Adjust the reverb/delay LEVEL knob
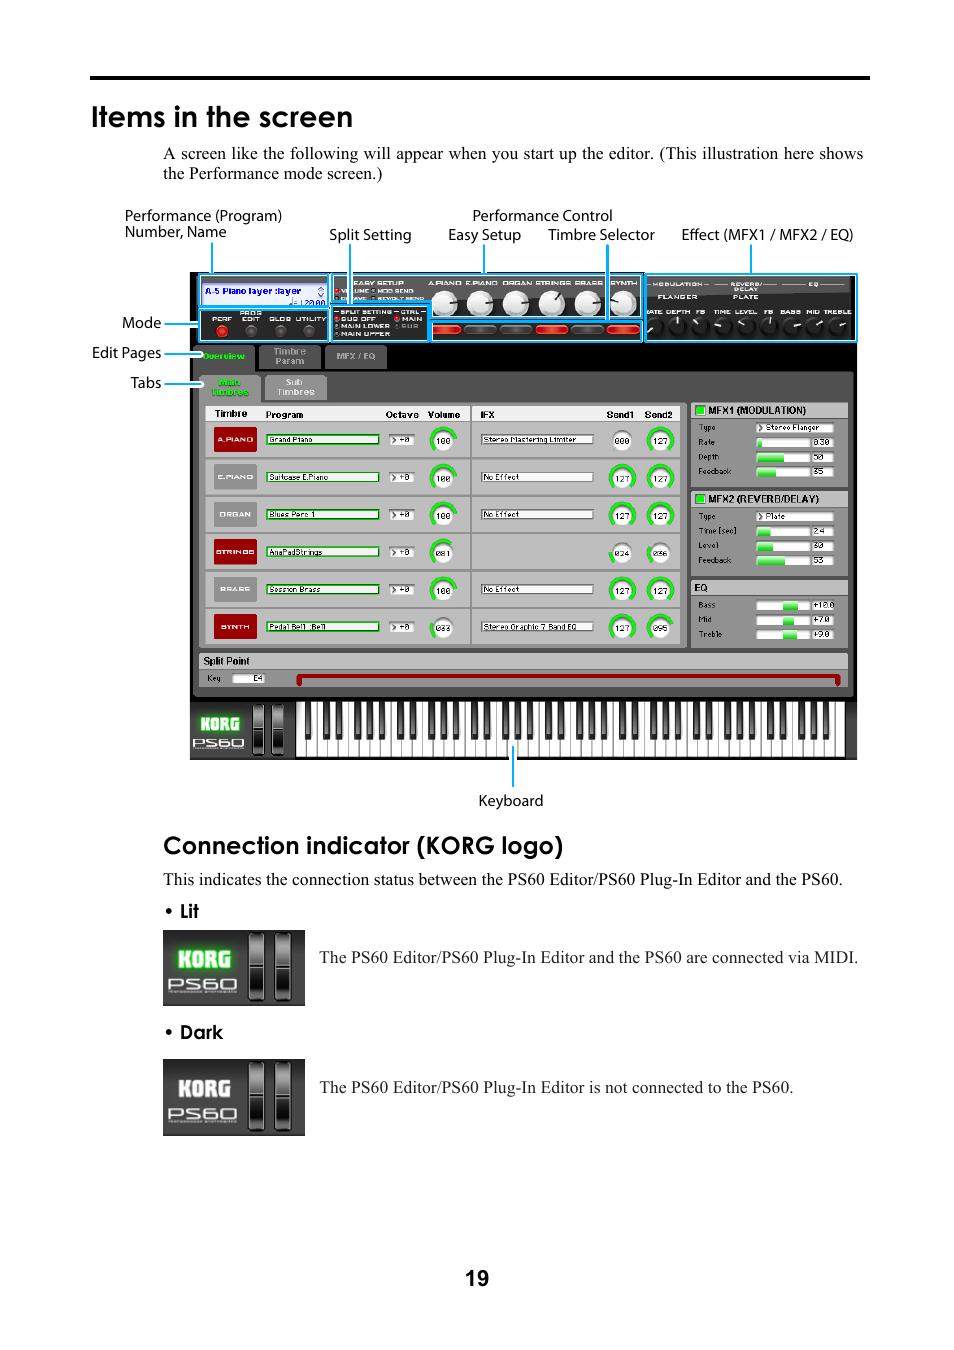This screenshot has width=954, height=1350. (x=746, y=327)
